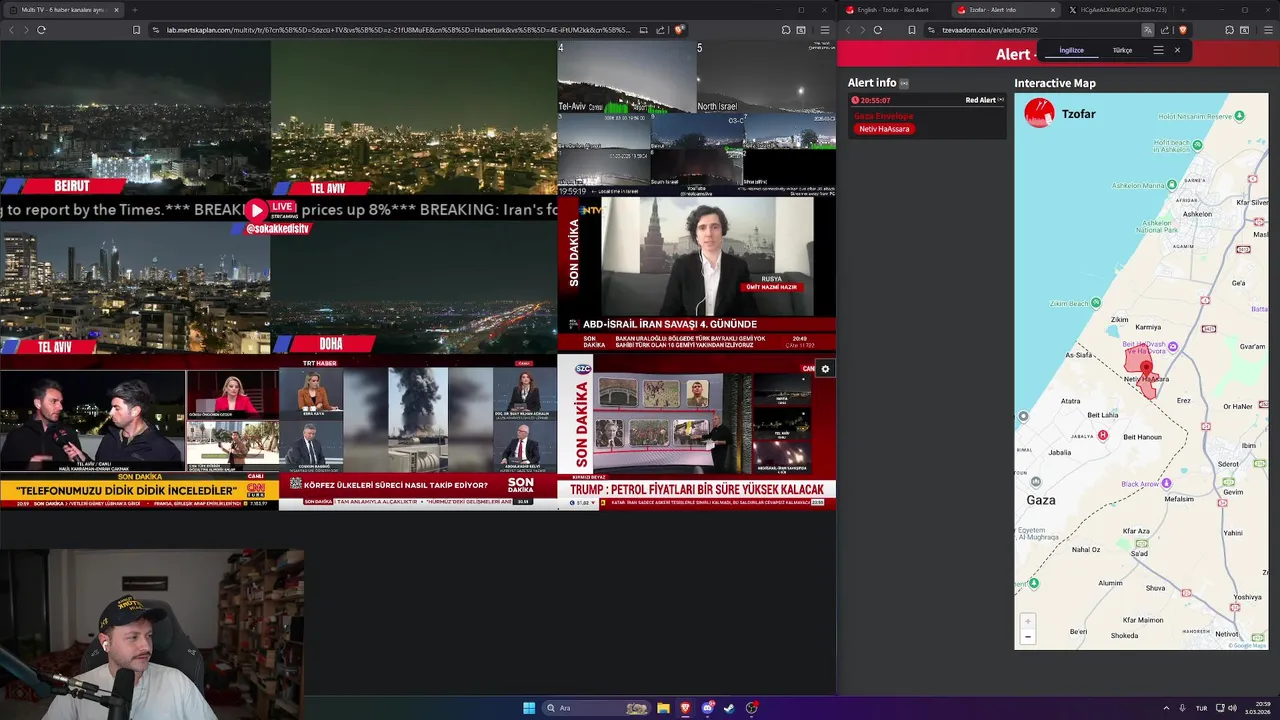Click the lab.mertskaplan.com address bar
The image size is (1280, 720).
(397, 30)
